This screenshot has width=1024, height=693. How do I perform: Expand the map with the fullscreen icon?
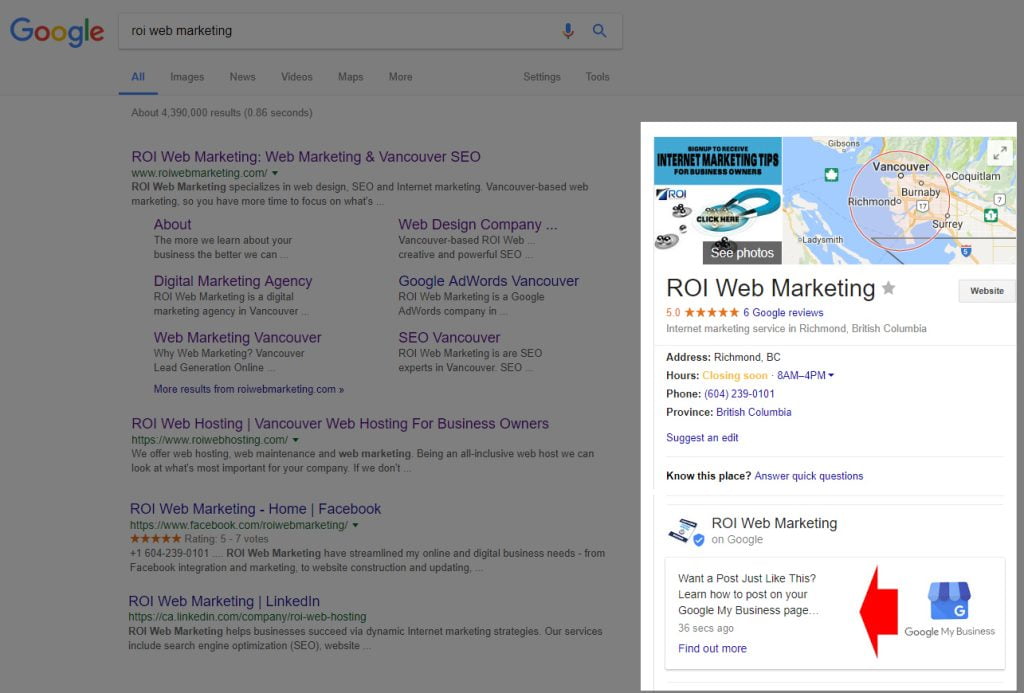tap(999, 153)
